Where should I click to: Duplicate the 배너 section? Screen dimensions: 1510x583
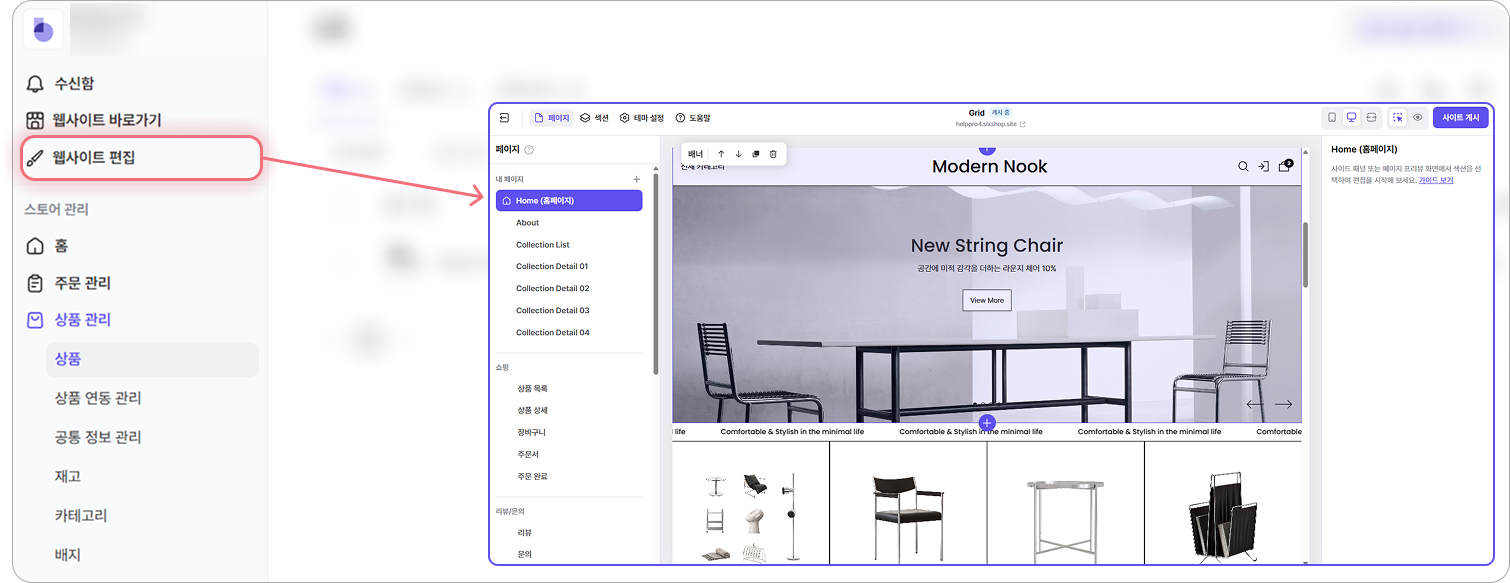[756, 154]
